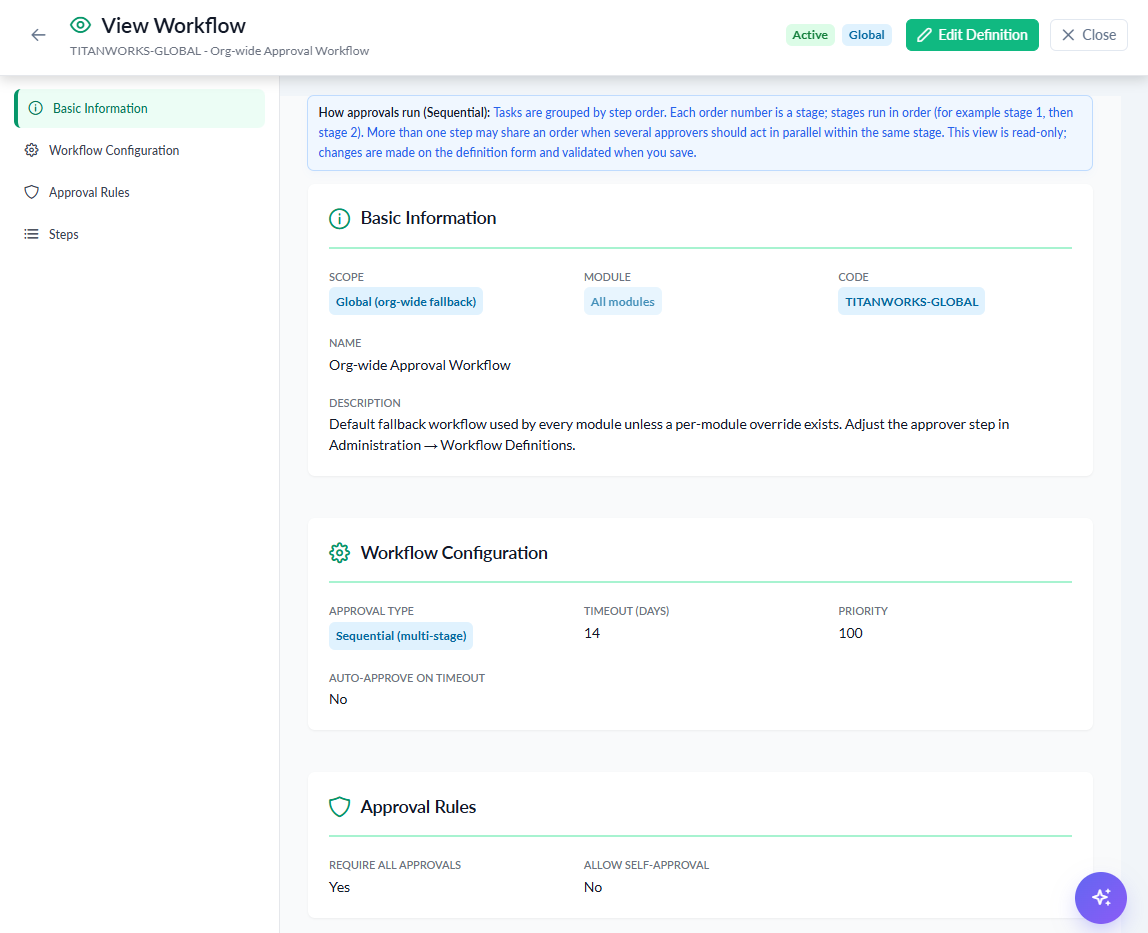Click the NAME field label
Viewport: 1148px width, 933px height.
pos(345,343)
